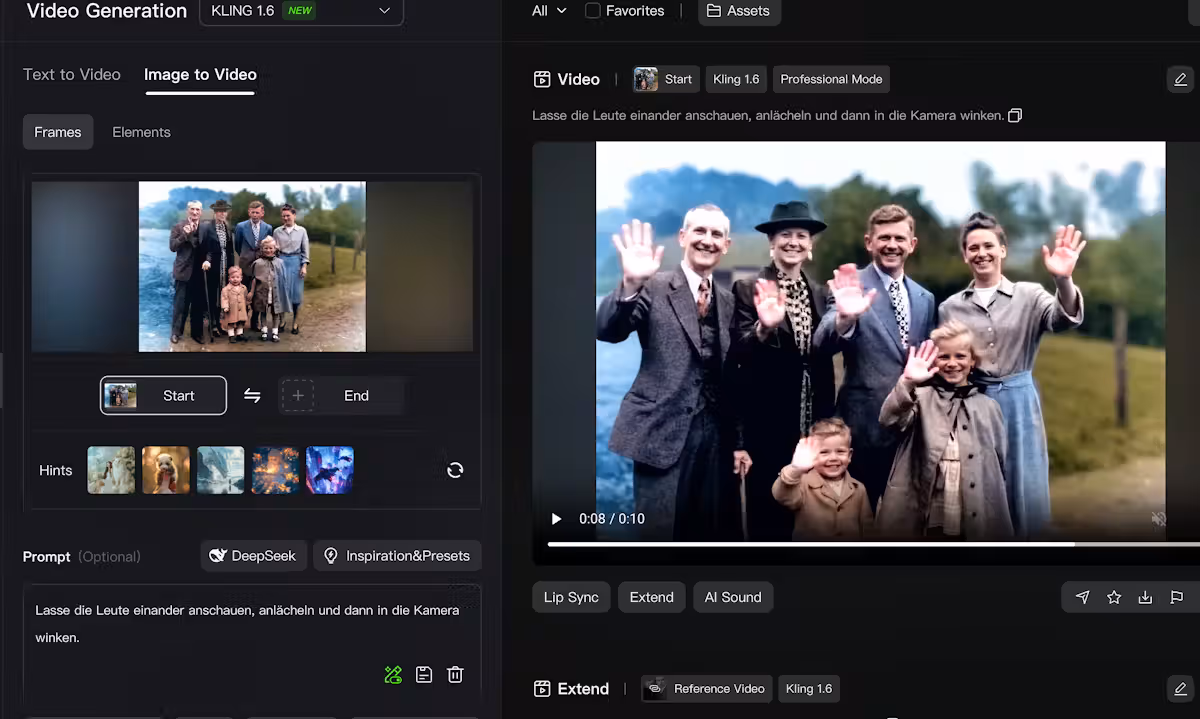The width and height of the screenshot is (1200, 719).
Task: Switch to the Text to Video tab
Action: point(71,74)
